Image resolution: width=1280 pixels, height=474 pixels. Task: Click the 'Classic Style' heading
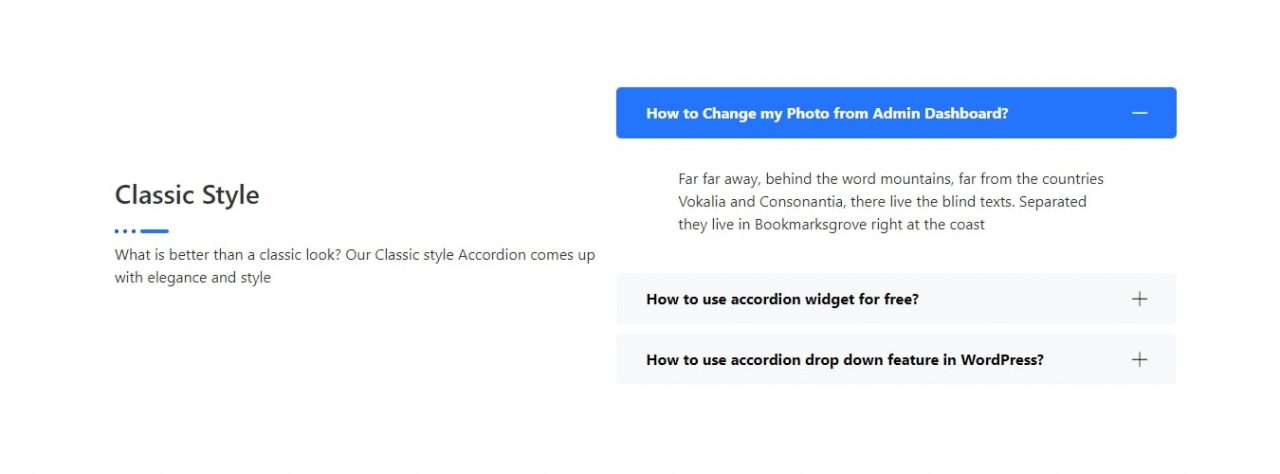pos(187,195)
